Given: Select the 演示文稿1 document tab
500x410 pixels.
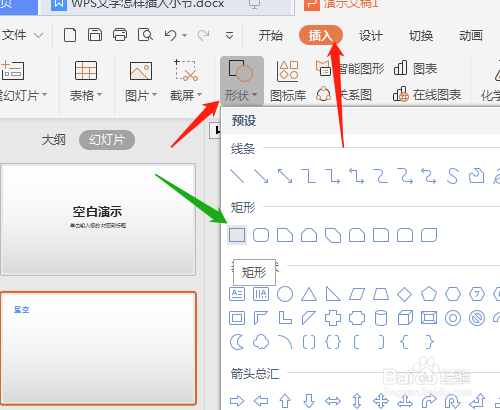Looking at the screenshot, I should 341,5.
